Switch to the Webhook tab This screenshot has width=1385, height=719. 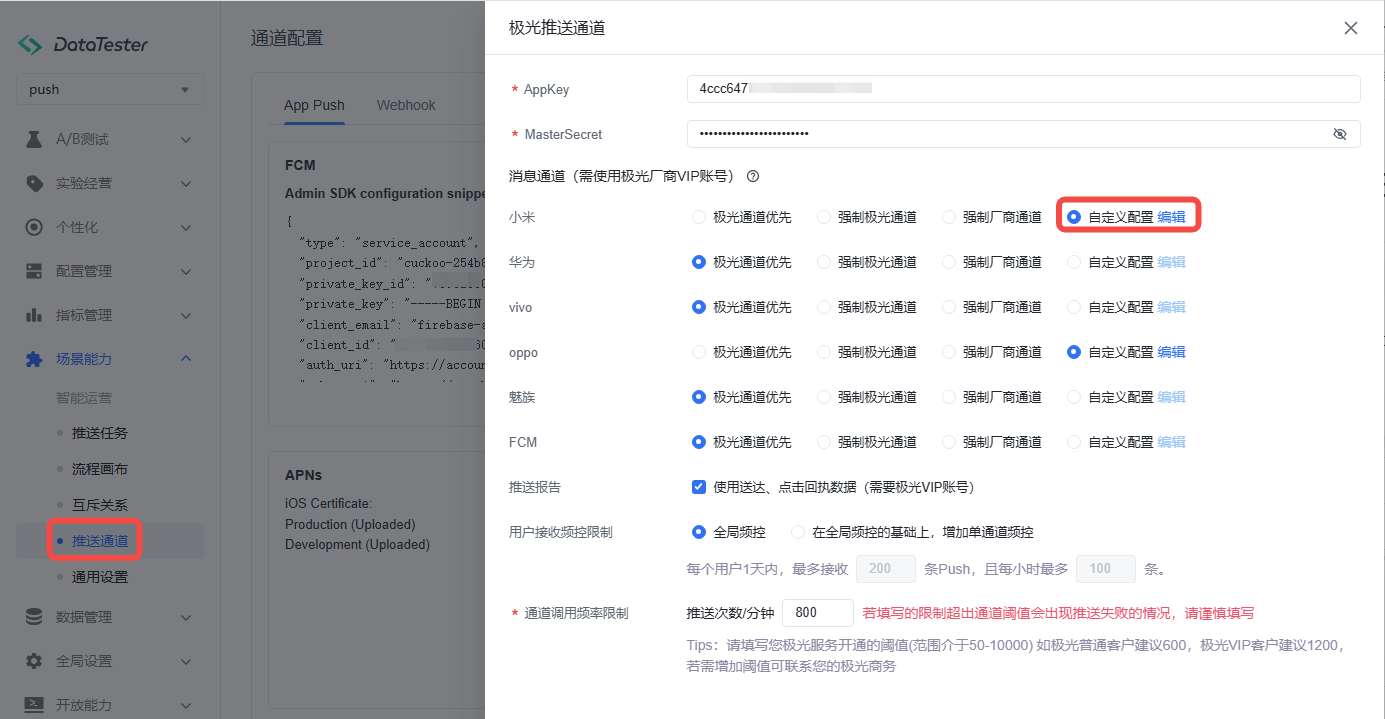pyautogui.click(x=406, y=105)
